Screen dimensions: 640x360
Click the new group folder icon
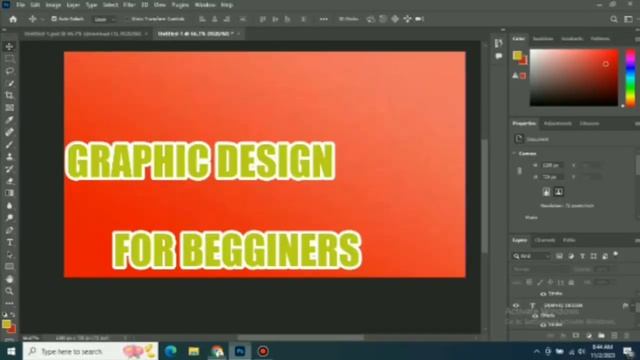tap(601, 336)
